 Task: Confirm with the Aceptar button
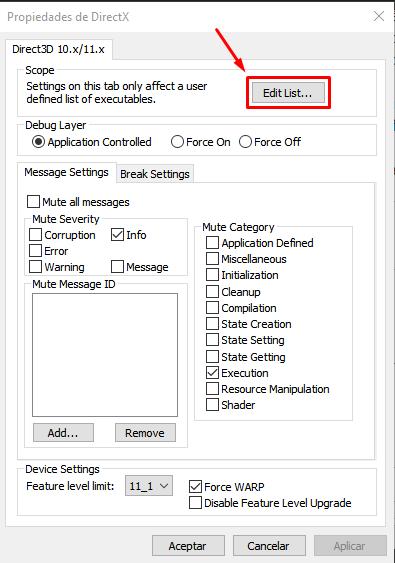click(188, 546)
